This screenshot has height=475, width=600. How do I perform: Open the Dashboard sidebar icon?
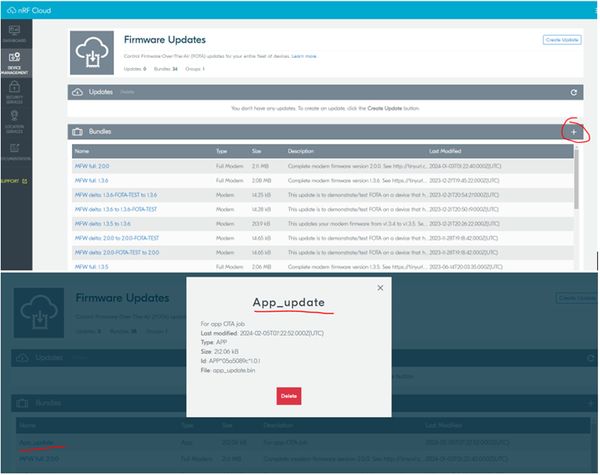point(15,33)
